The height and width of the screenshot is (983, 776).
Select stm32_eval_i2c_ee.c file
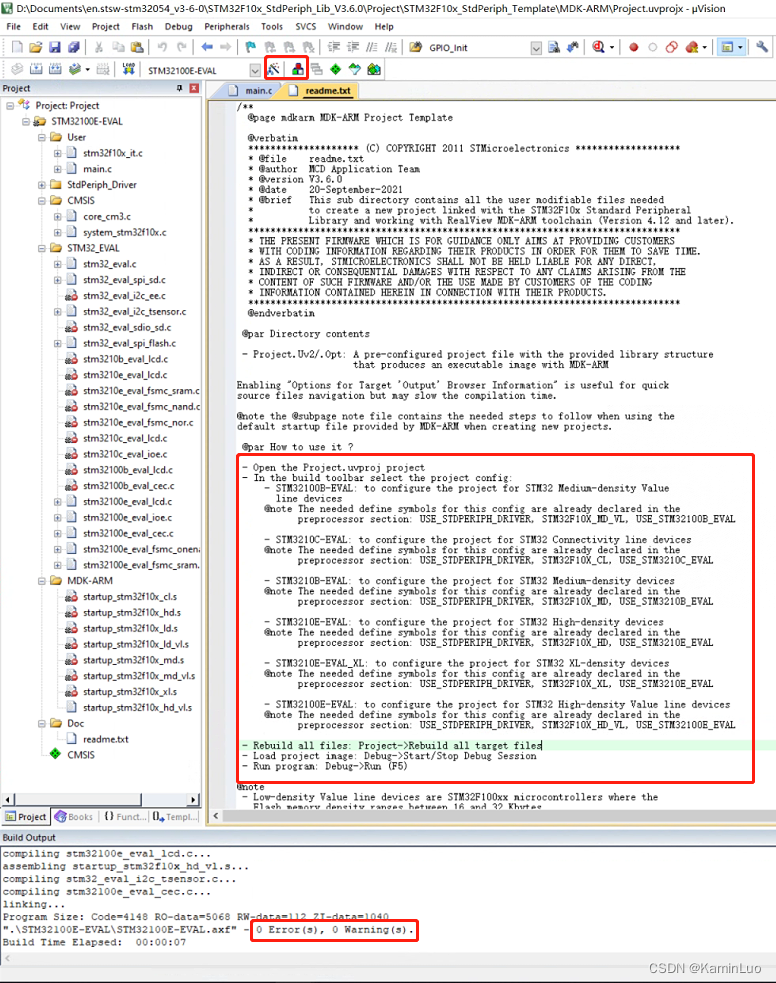(x=124, y=295)
